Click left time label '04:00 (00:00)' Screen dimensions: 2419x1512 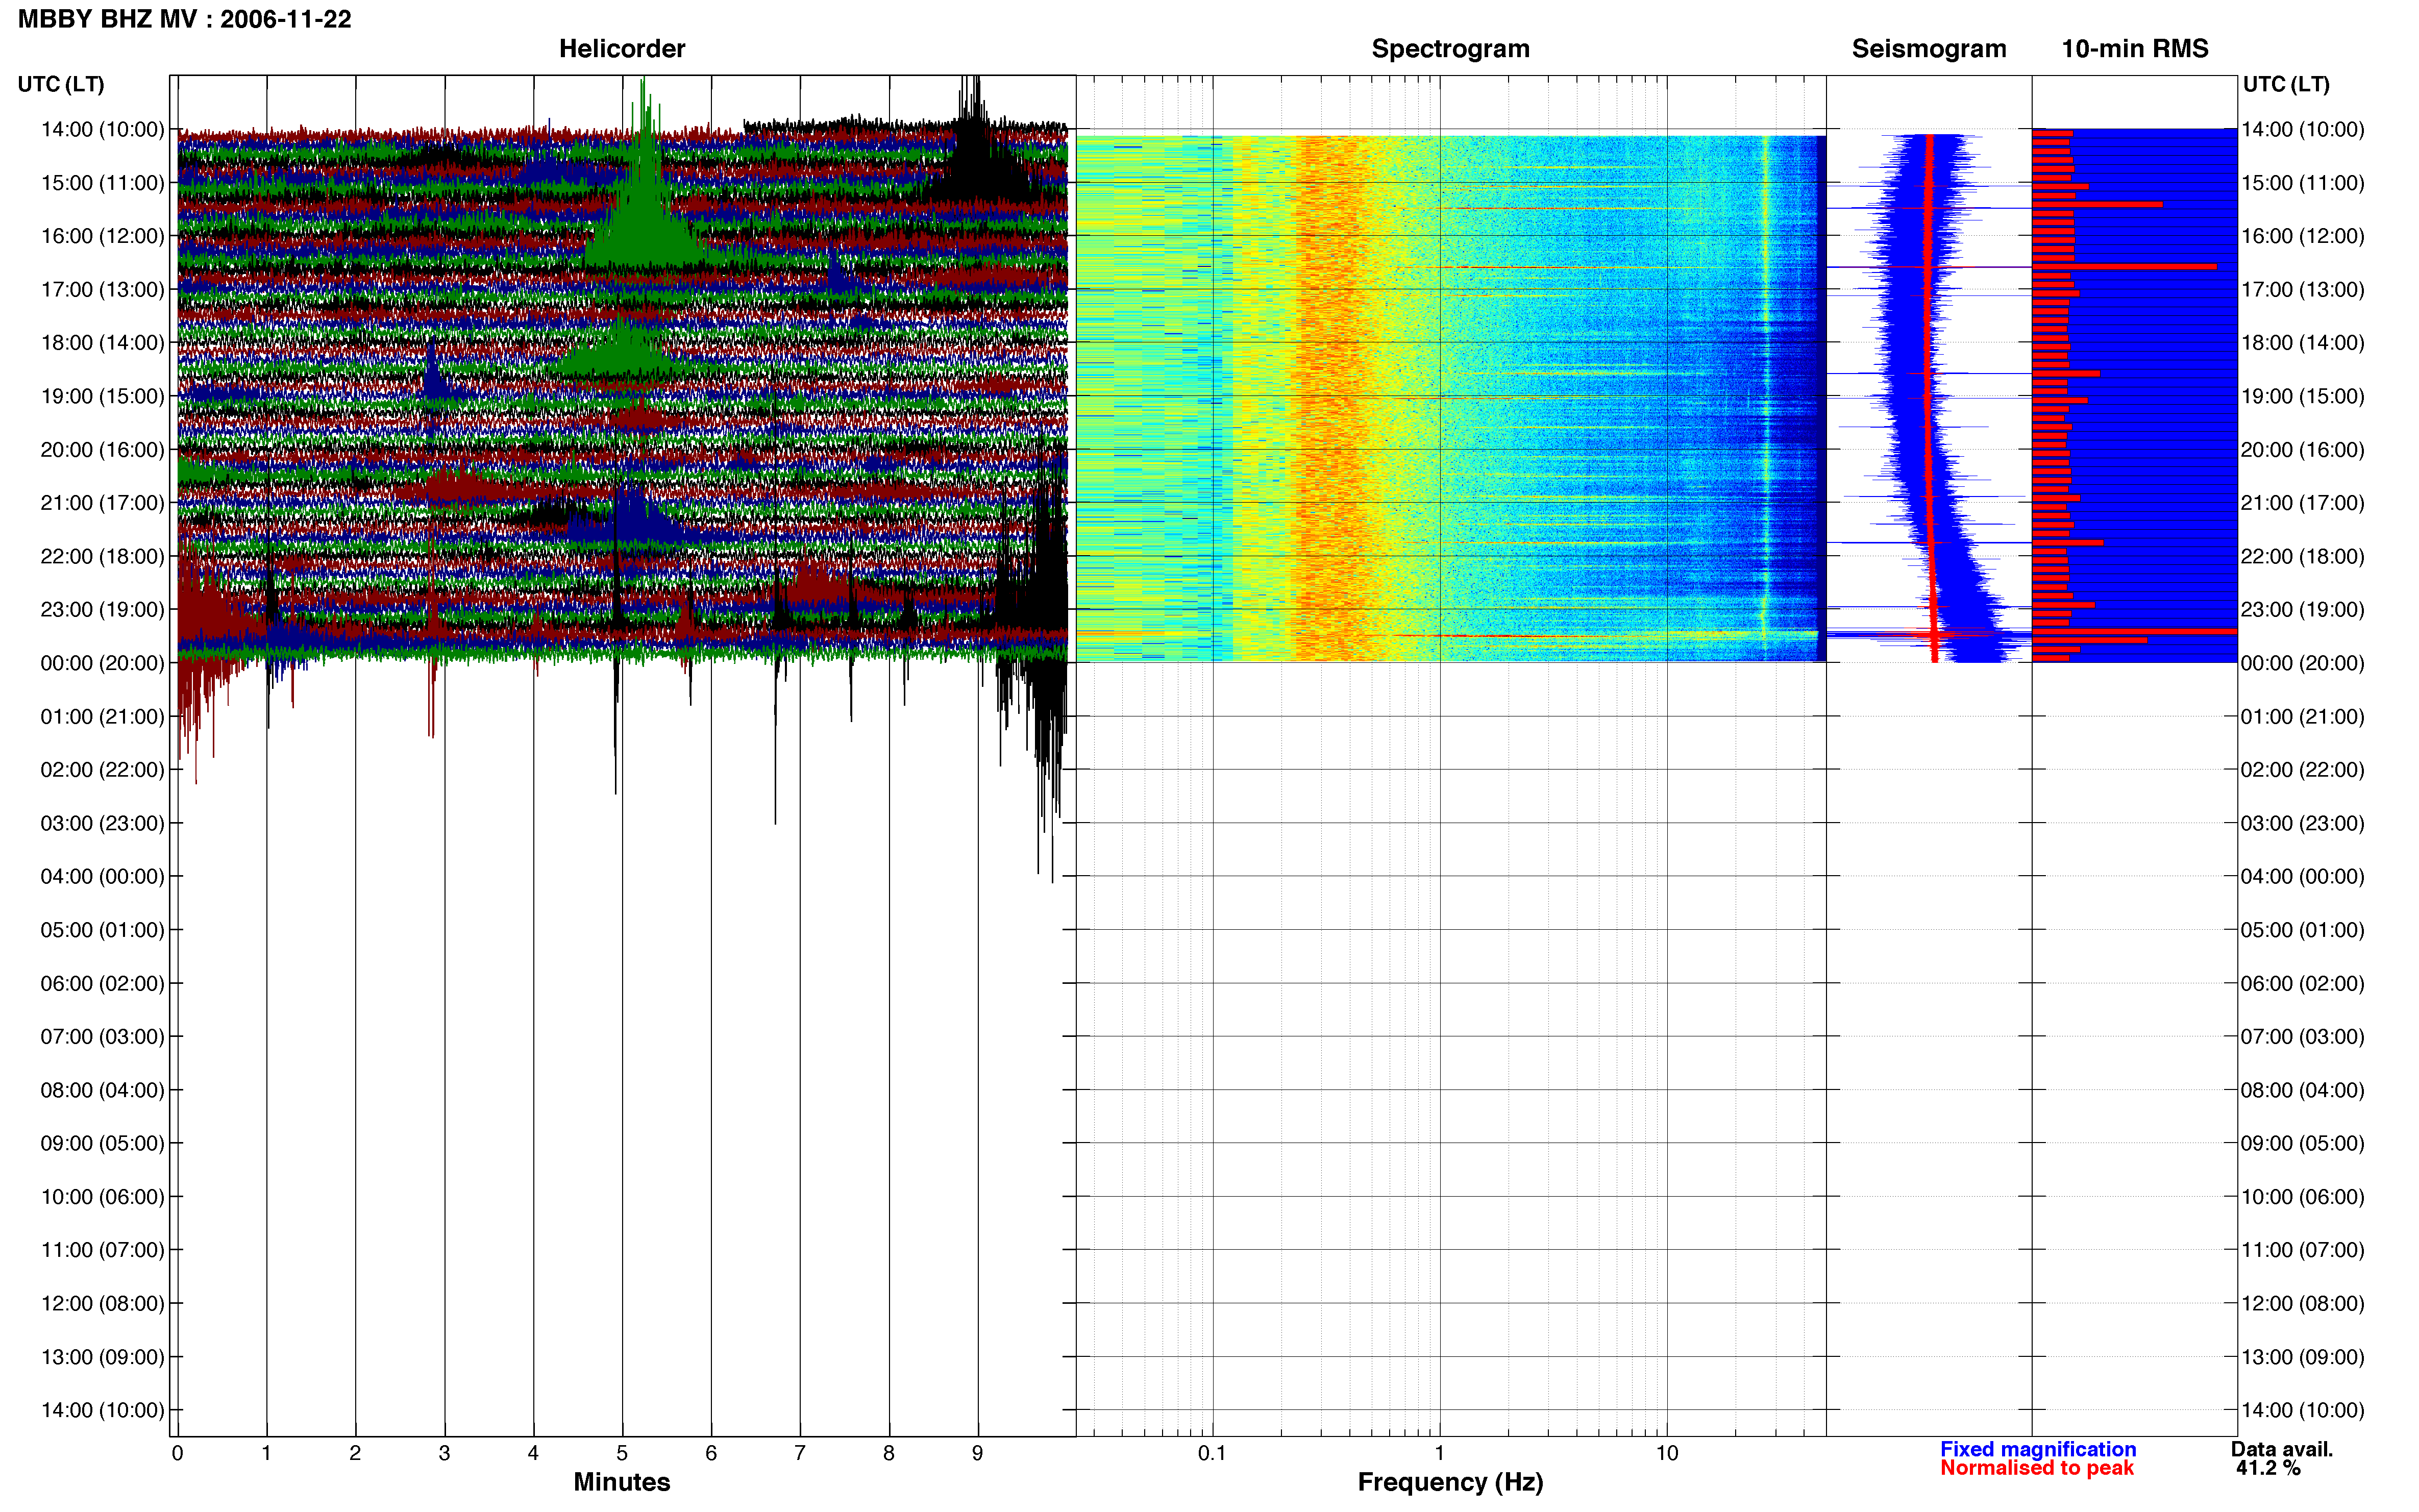(x=102, y=876)
